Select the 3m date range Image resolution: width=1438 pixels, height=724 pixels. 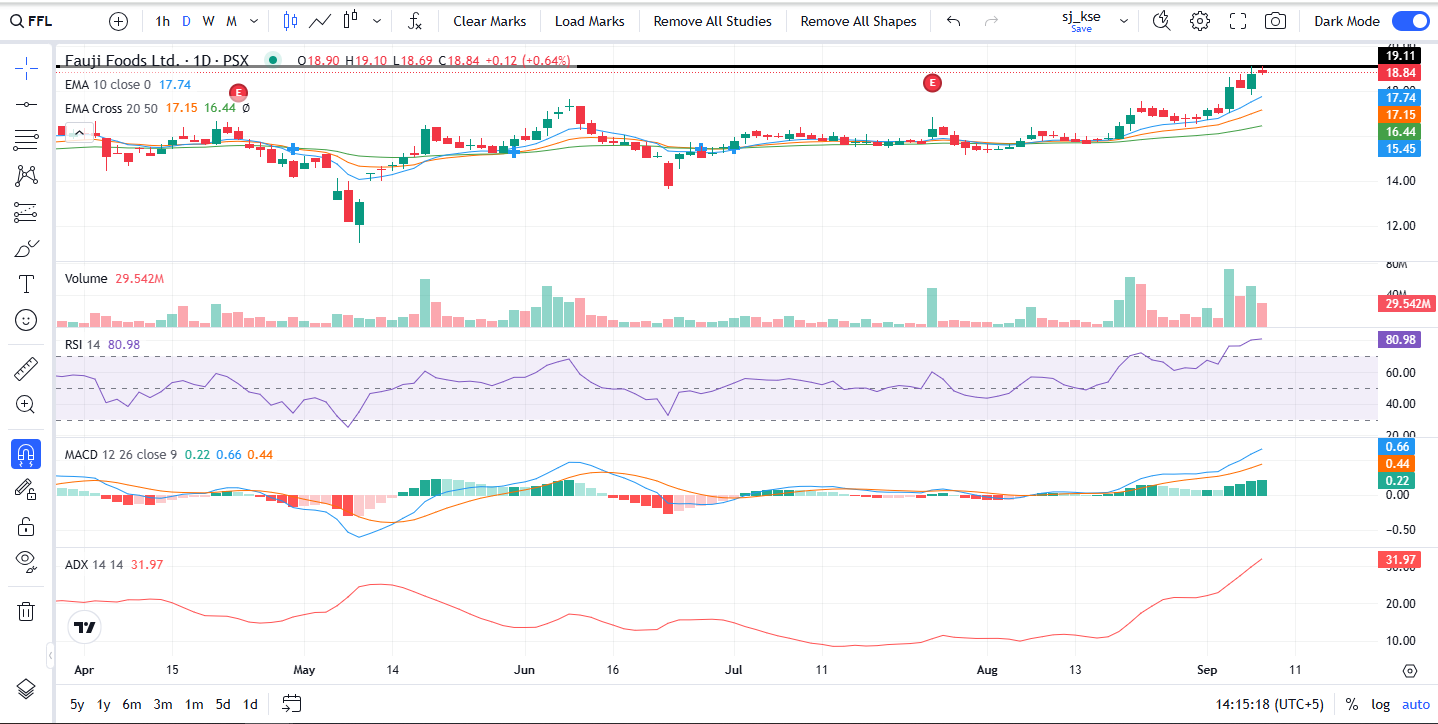[163, 704]
